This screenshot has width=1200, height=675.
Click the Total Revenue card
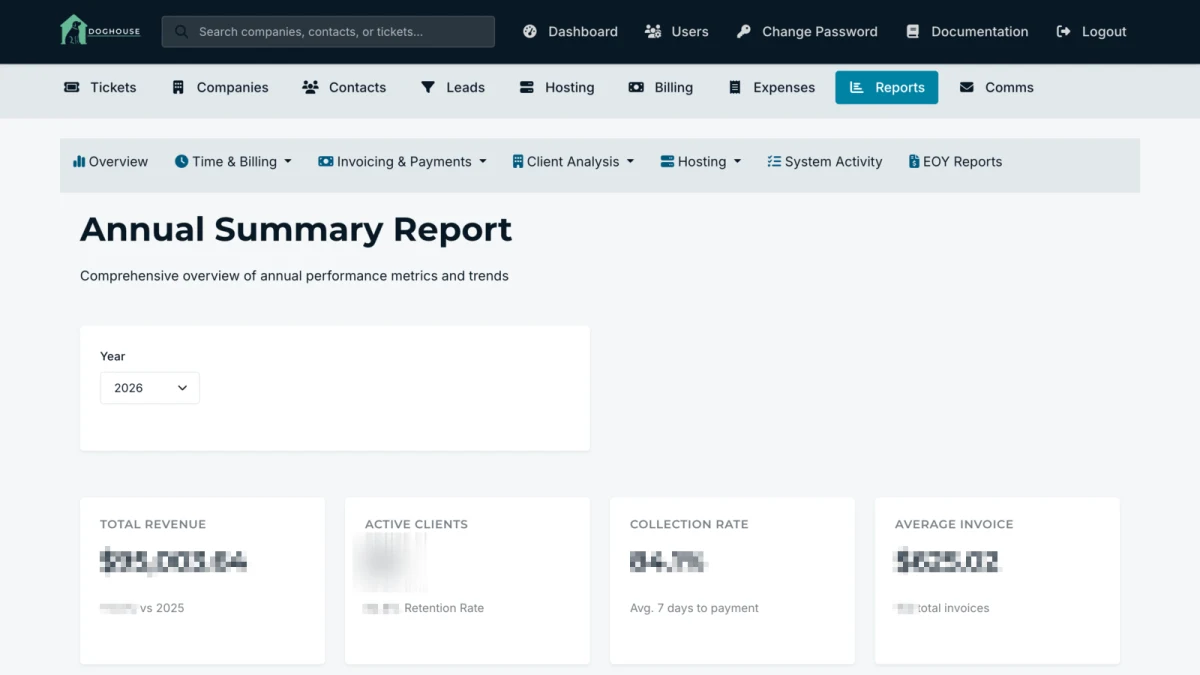[x=202, y=580]
